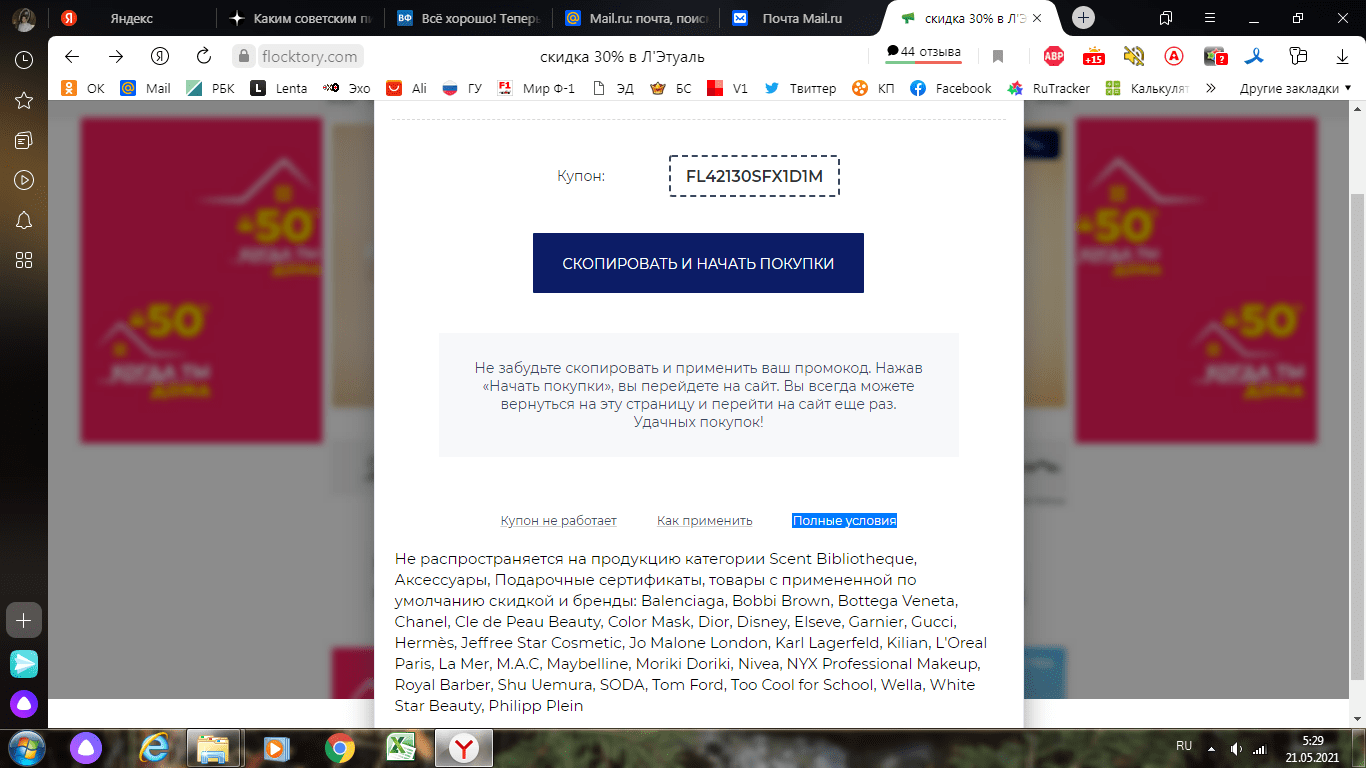Open the OK bookmark
1366x768 pixels.
click(x=83, y=88)
